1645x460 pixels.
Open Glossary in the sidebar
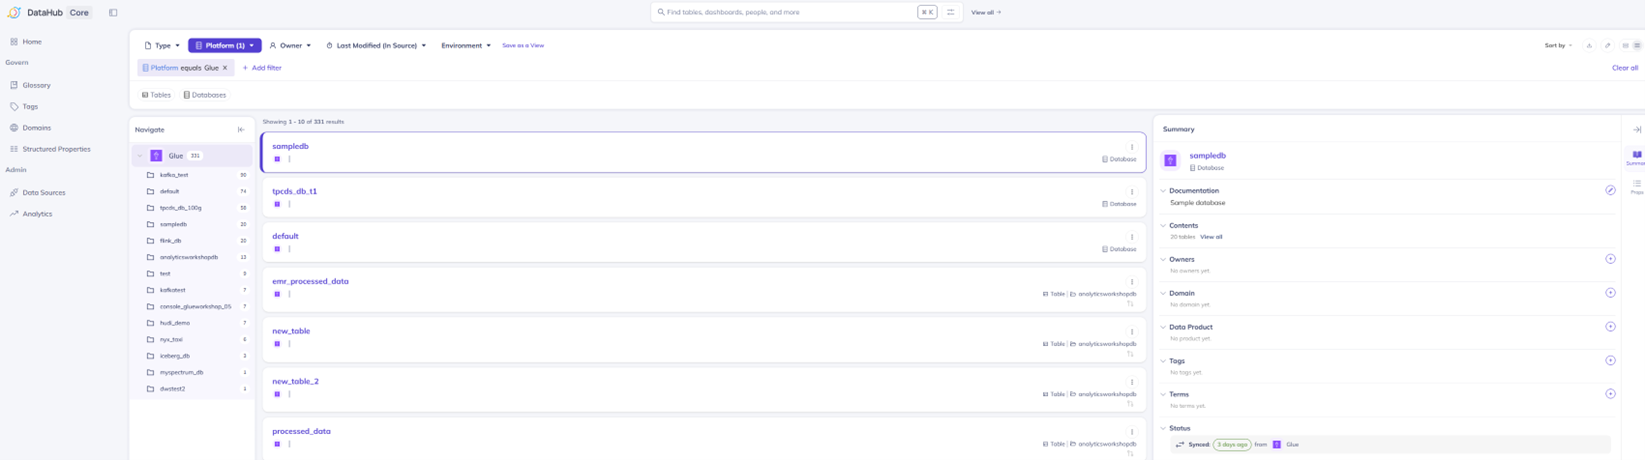[x=36, y=85]
